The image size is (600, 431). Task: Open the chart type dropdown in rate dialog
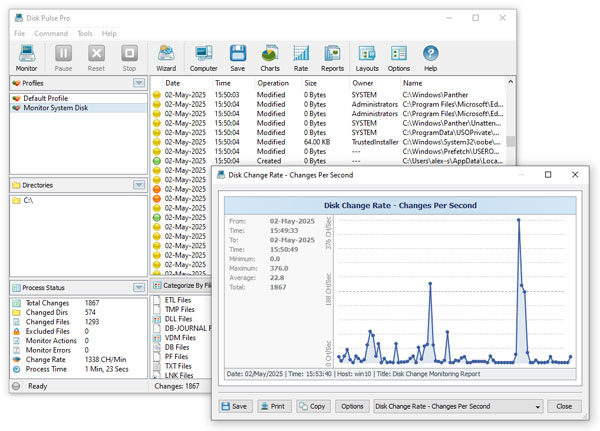[538, 407]
